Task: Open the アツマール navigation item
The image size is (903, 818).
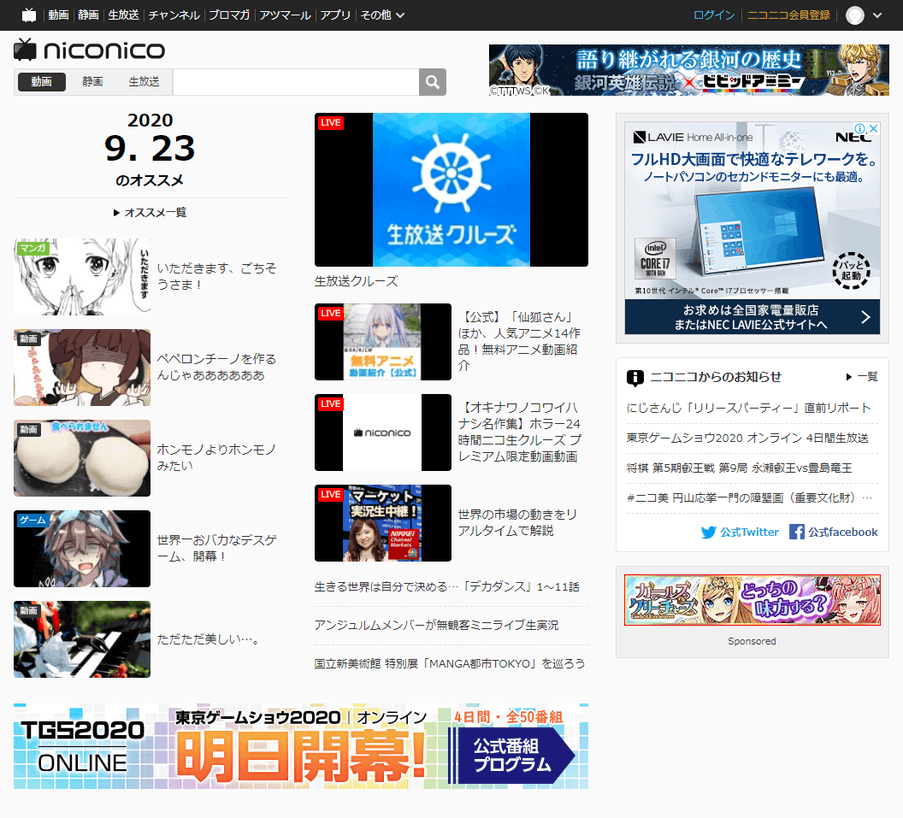Action: [x=285, y=15]
